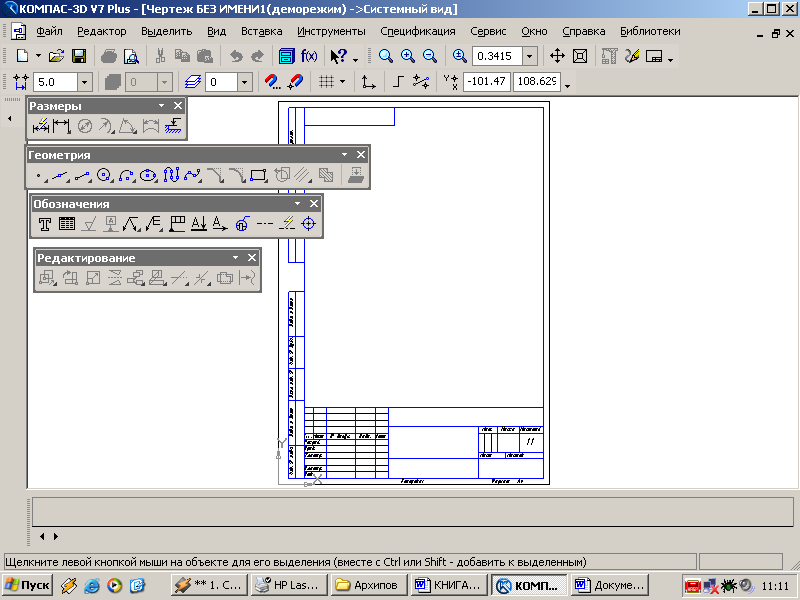Toggle the grid display button
Image resolution: width=800 pixels, height=600 pixels.
(326, 82)
